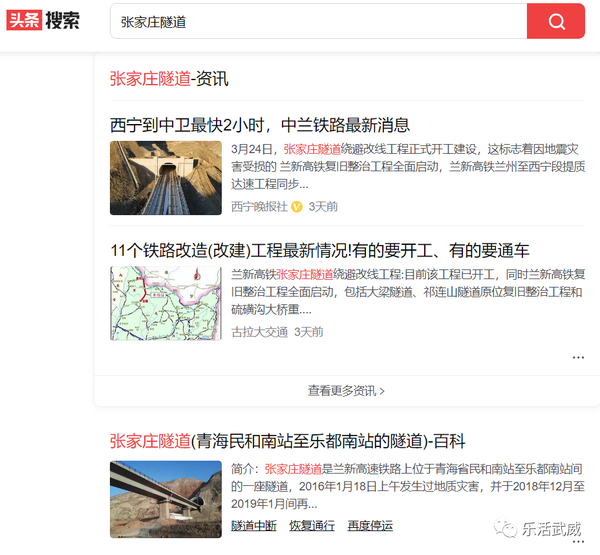The image size is (600, 555).
Task: Open the 张家庄隧道 百科 entry title
Action: pyautogui.click(x=287, y=441)
